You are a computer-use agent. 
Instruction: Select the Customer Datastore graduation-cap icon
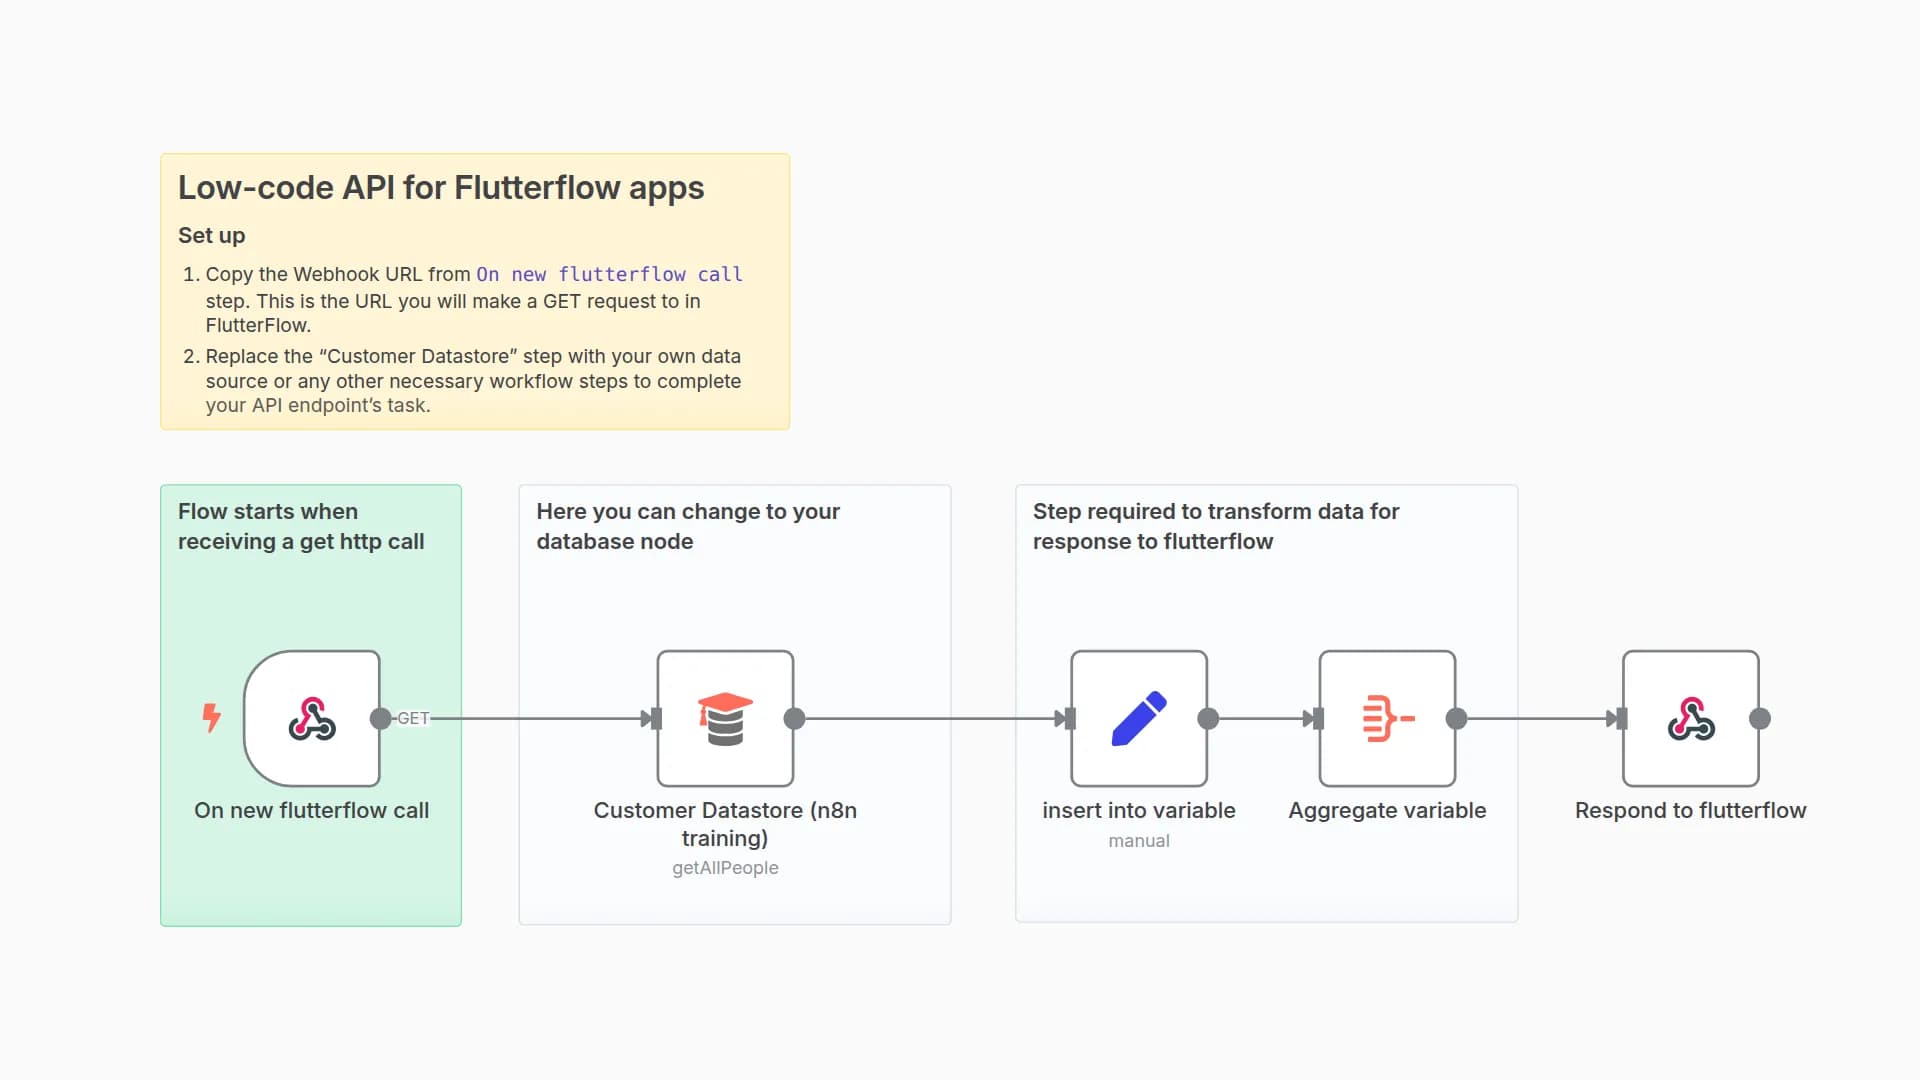(x=725, y=718)
